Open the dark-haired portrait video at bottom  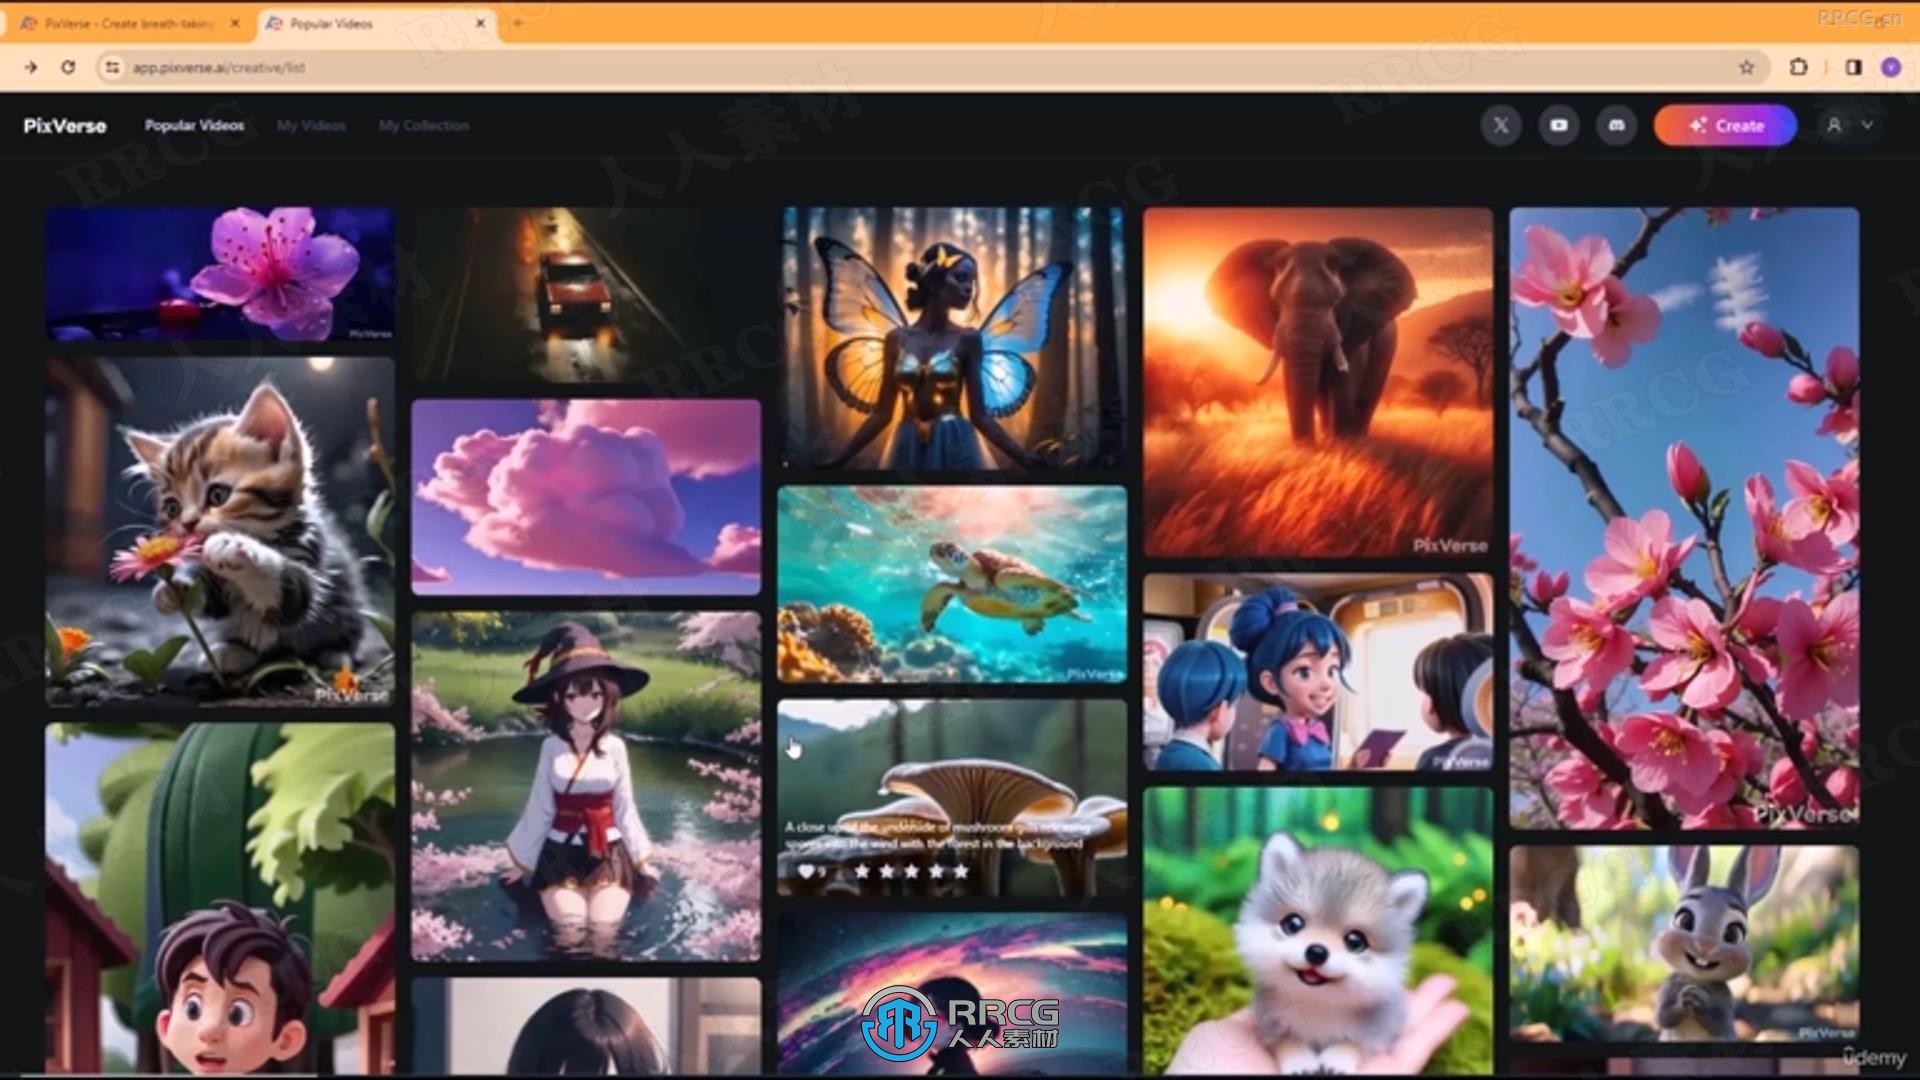click(x=586, y=1027)
